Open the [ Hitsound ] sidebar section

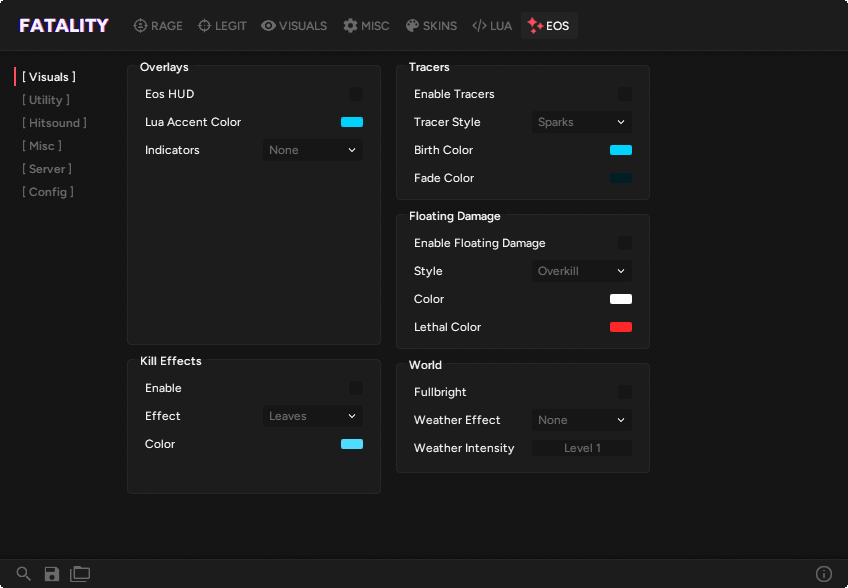(x=54, y=123)
